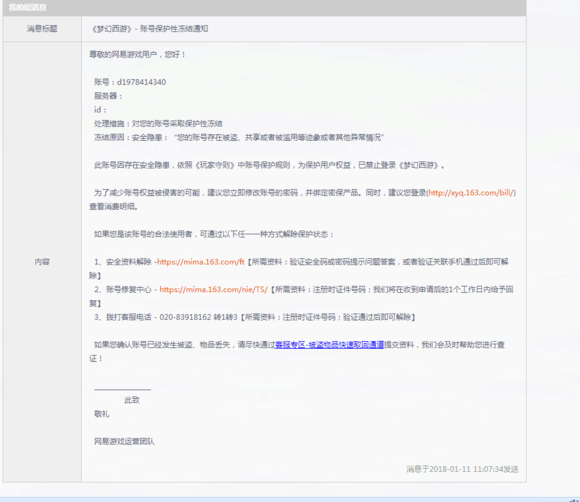Click option 3 text 拨打客服电话
The height and width of the screenshot is (502, 580).
click(129, 317)
